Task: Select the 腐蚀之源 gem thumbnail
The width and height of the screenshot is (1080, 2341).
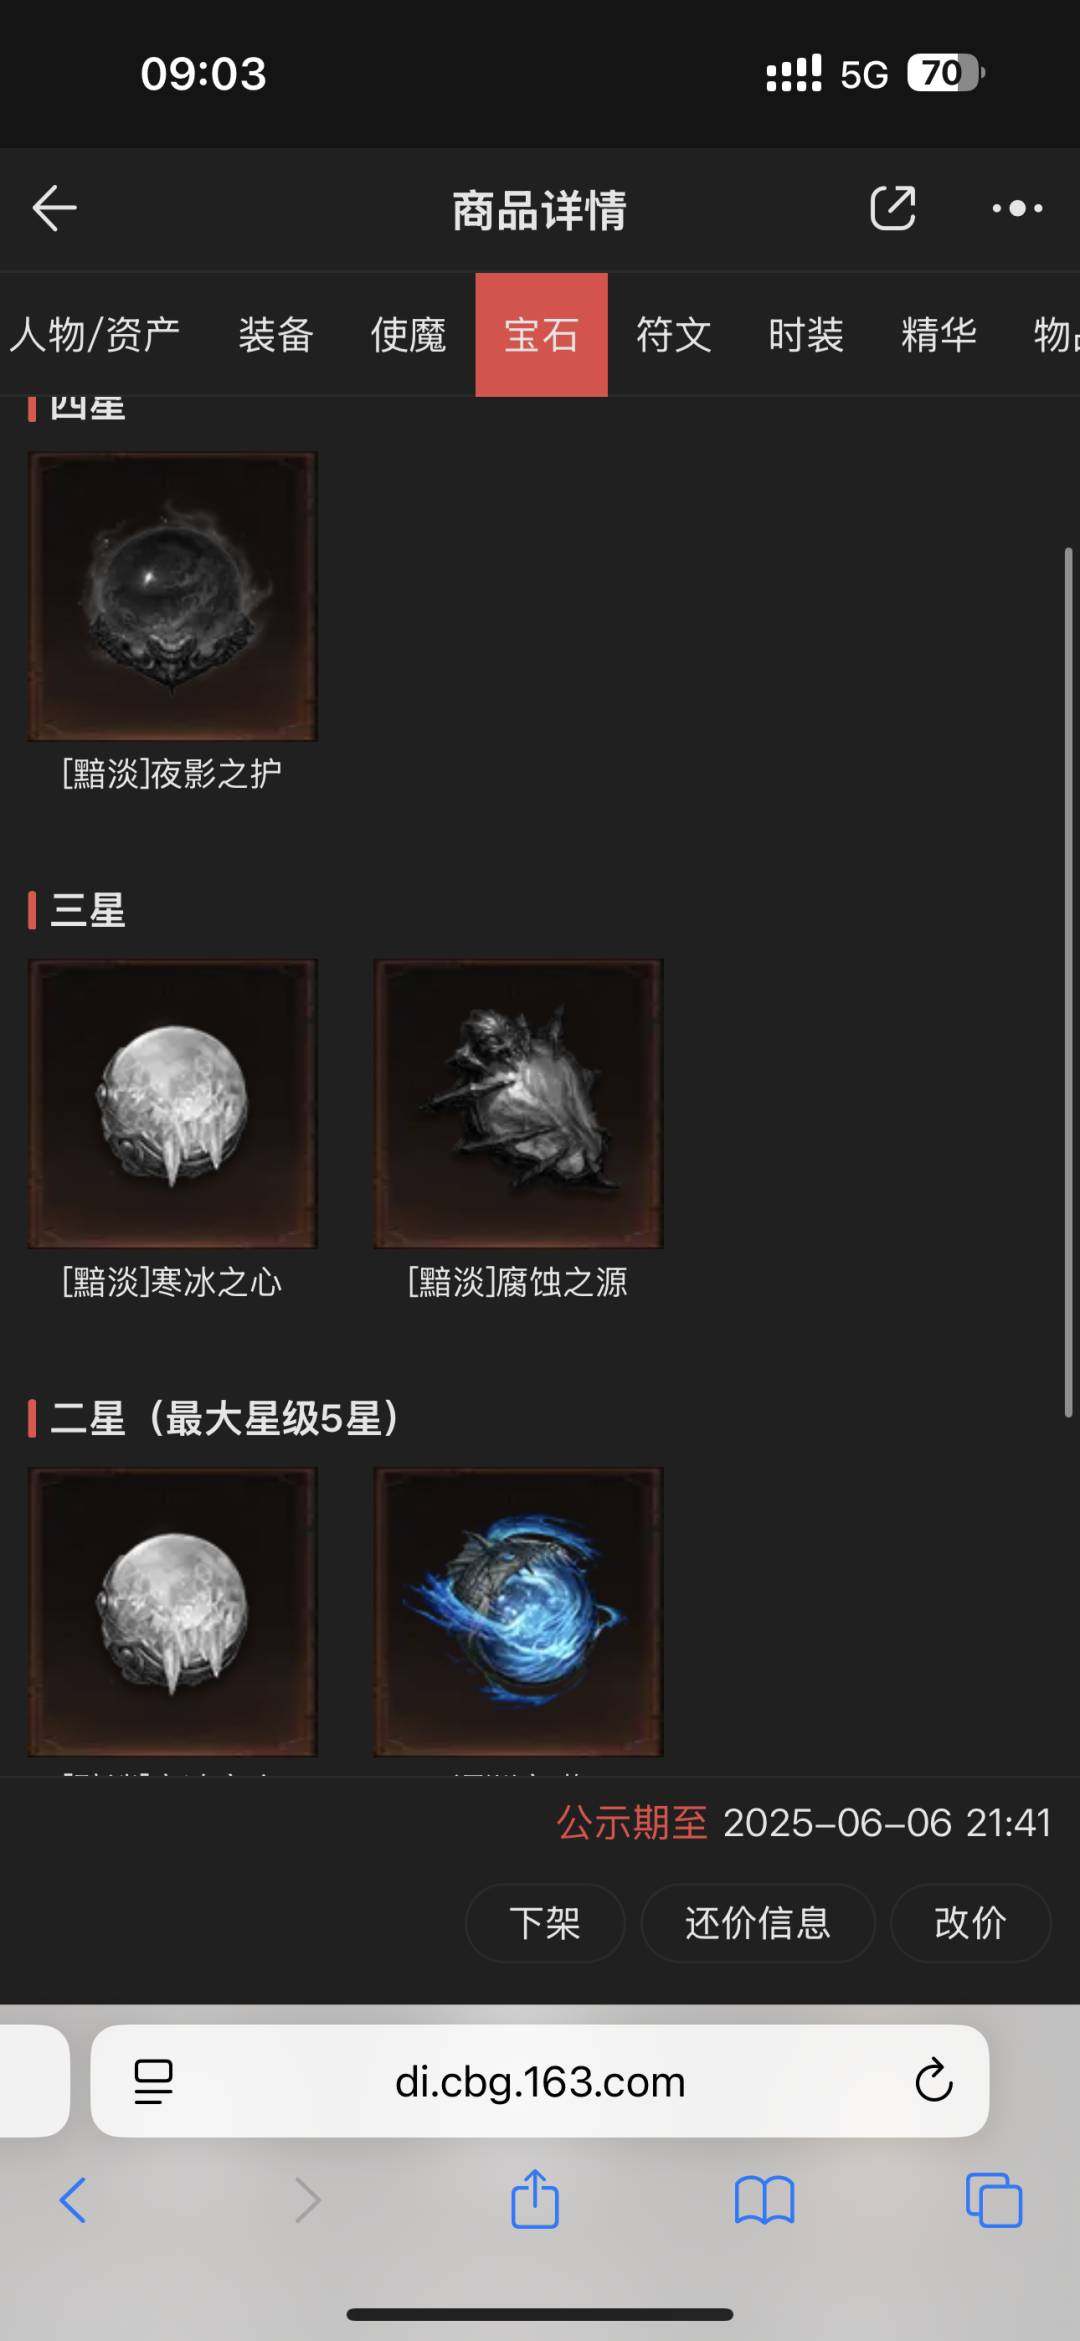Action: [x=518, y=1104]
